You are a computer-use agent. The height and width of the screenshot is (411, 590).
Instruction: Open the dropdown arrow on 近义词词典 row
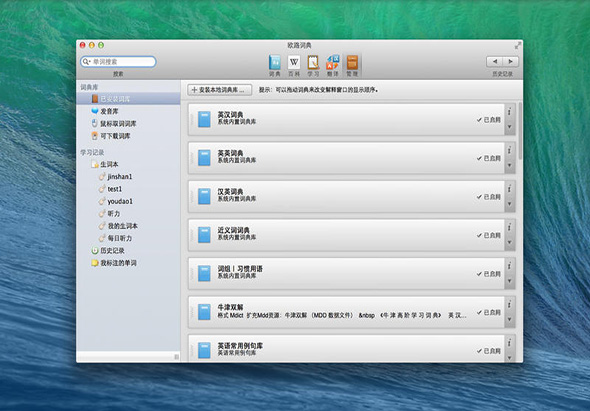click(x=510, y=242)
